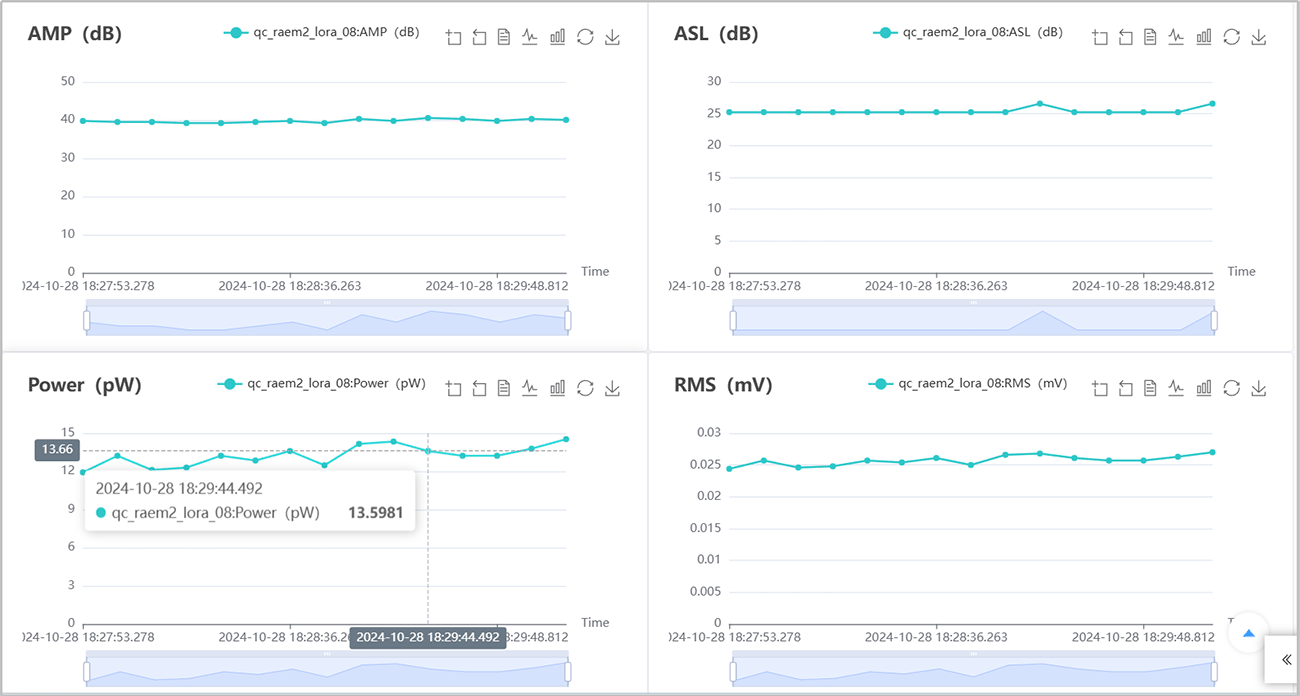Click the 13.66 axis pointer label
The image size is (1300, 696).
pos(58,450)
